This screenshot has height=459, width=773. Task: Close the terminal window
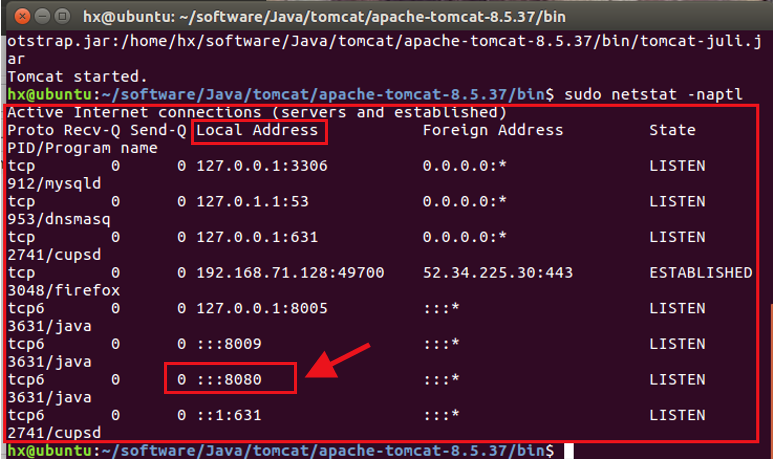pyautogui.click(x=22, y=16)
